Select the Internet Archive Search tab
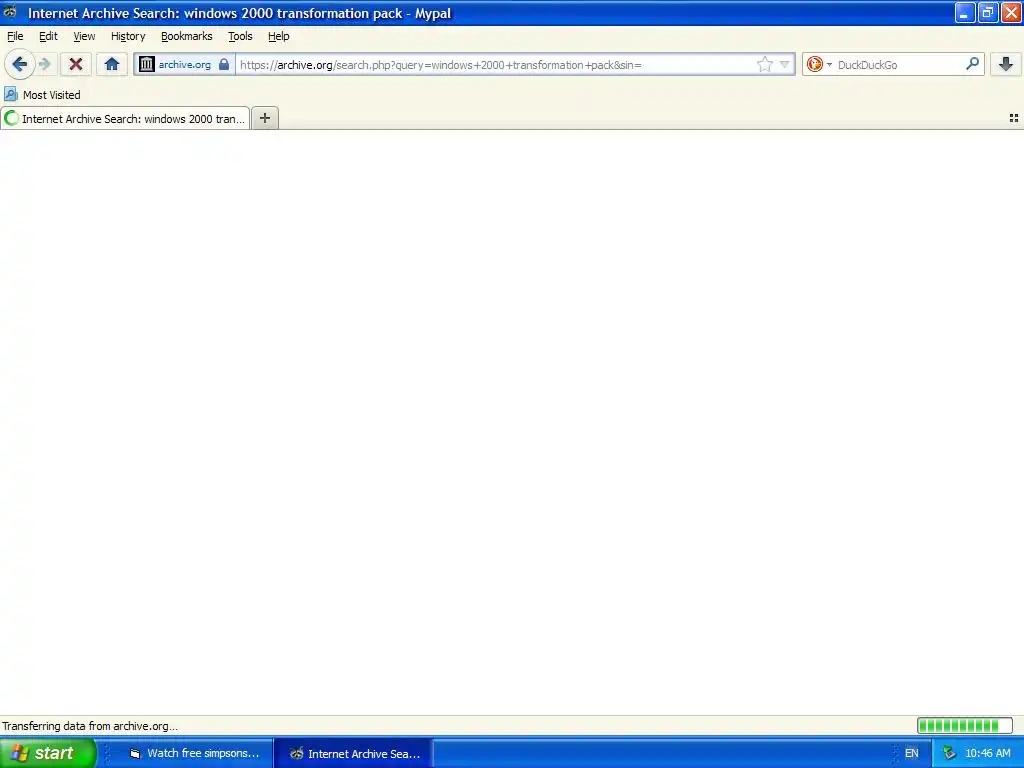This screenshot has width=1024, height=768. (x=125, y=118)
